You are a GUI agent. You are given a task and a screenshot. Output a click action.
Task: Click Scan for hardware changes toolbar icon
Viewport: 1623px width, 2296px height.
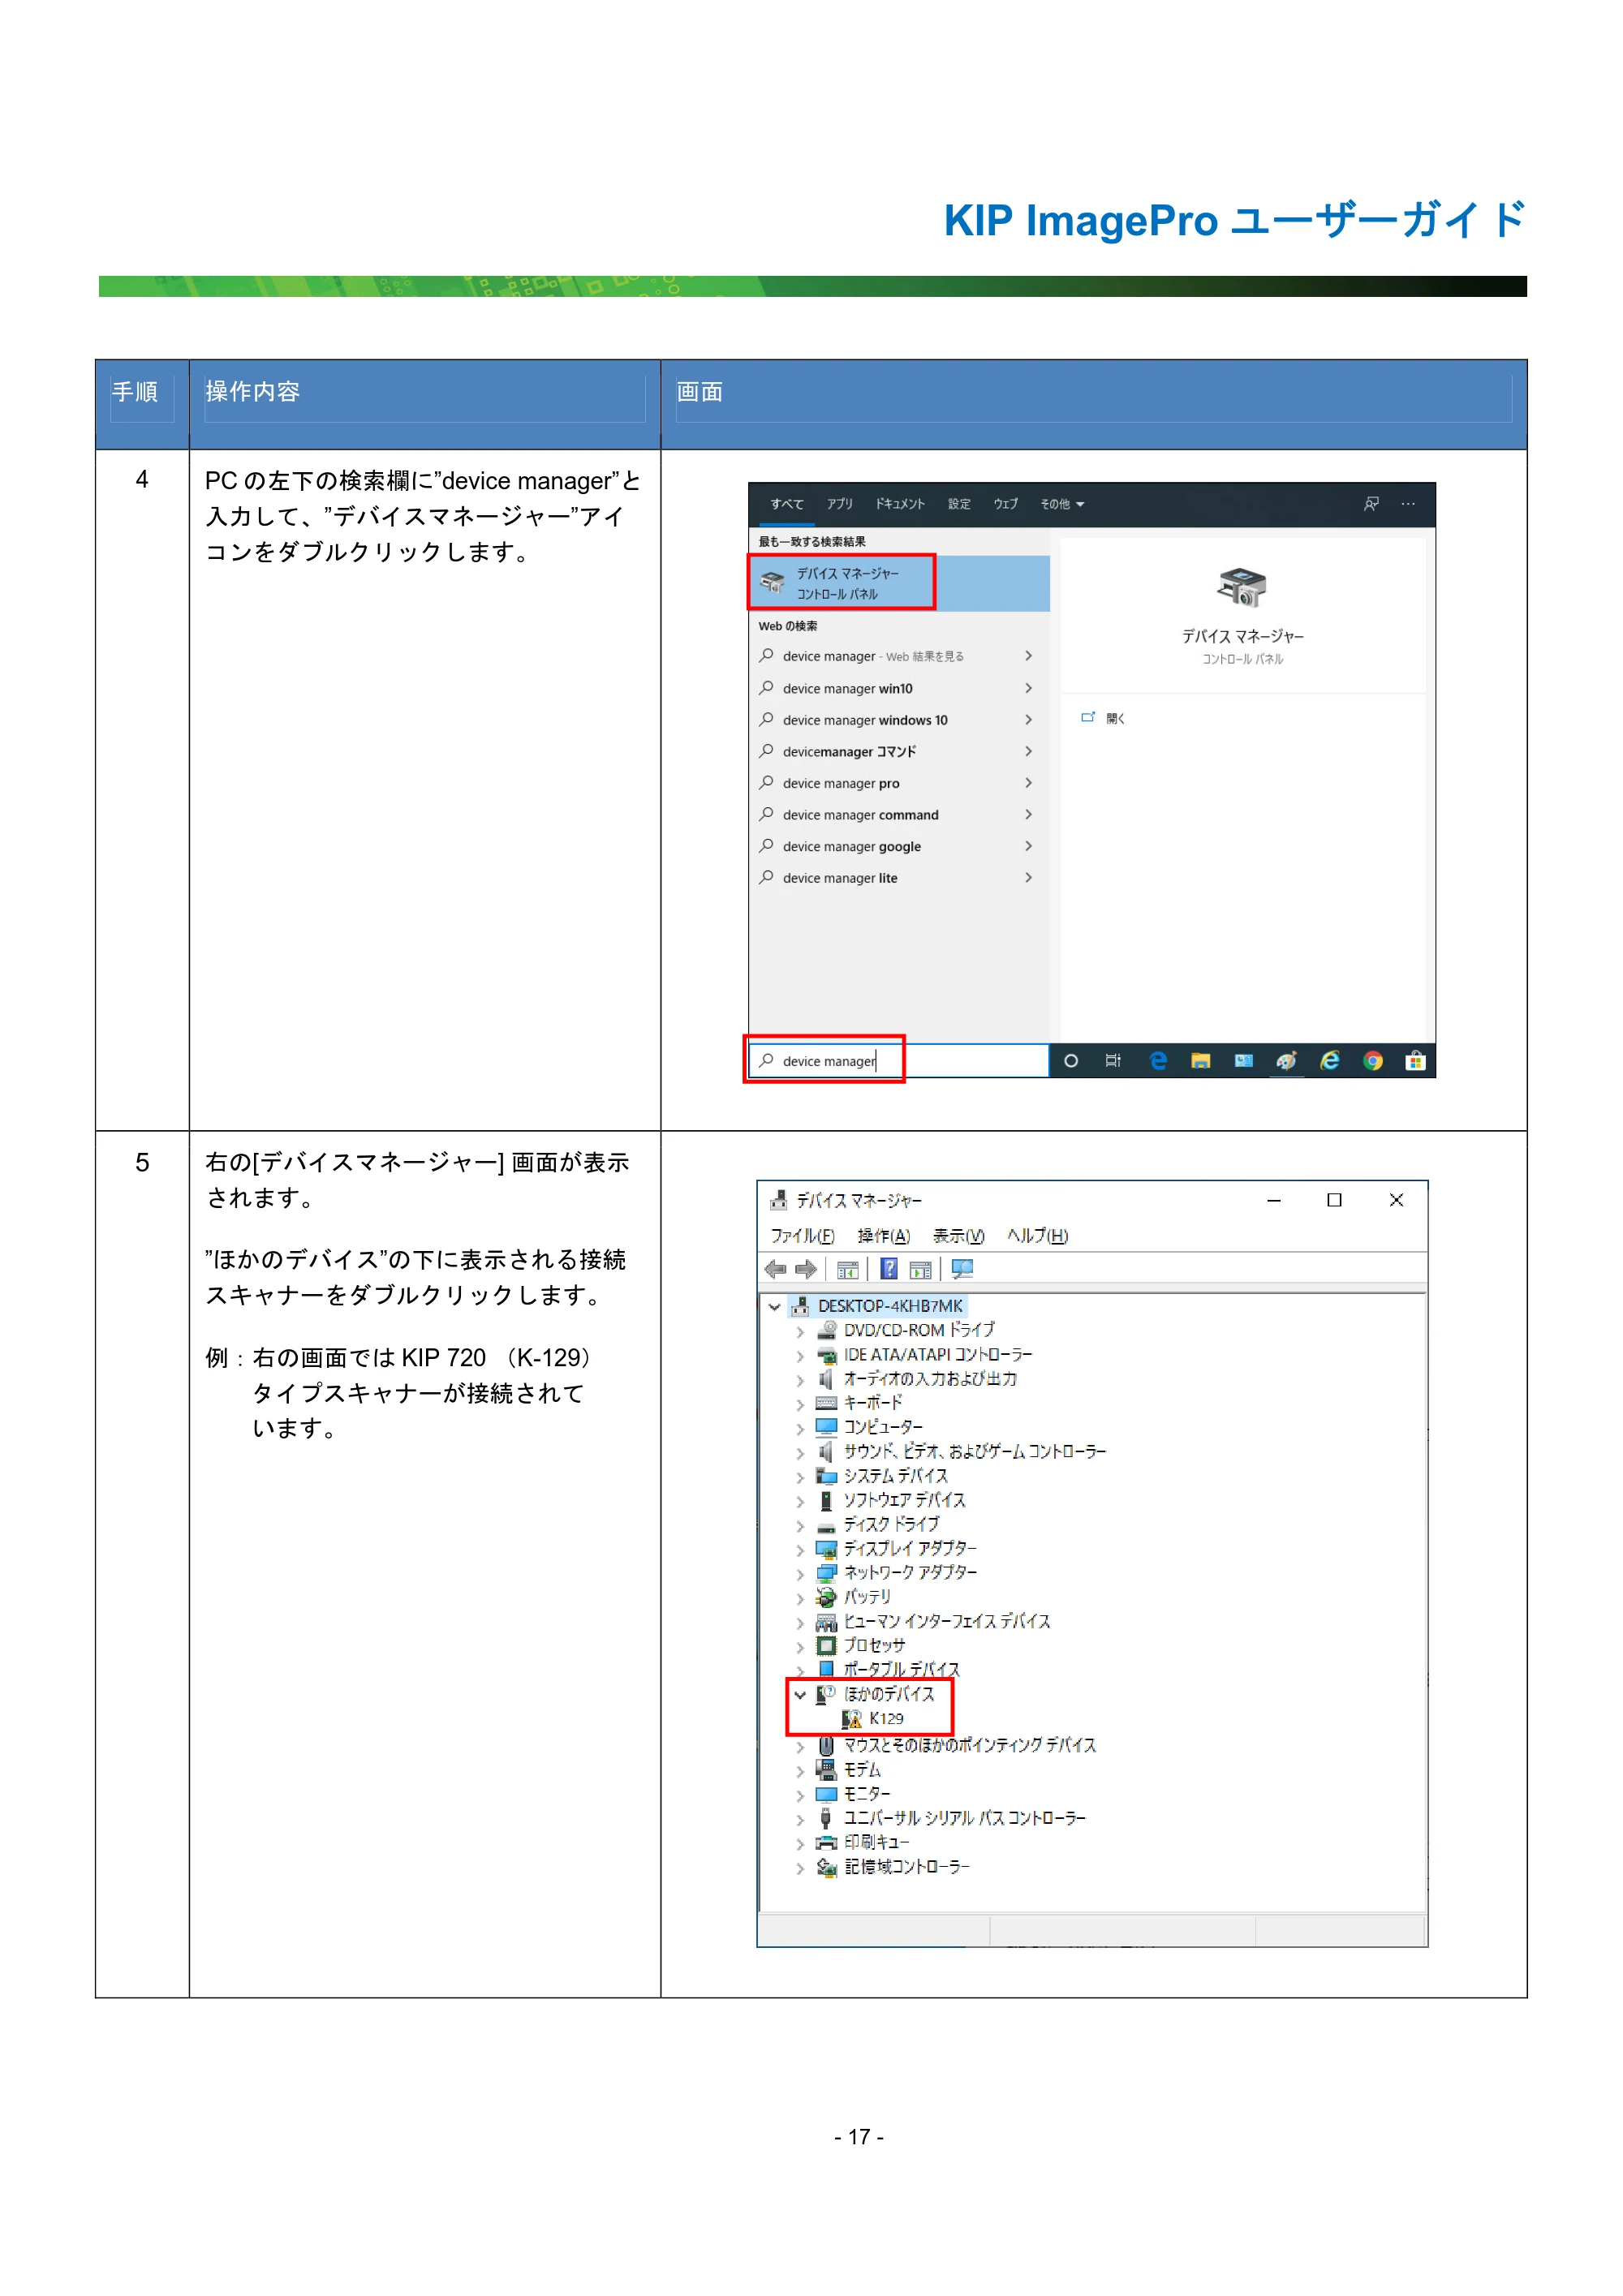point(962,1269)
